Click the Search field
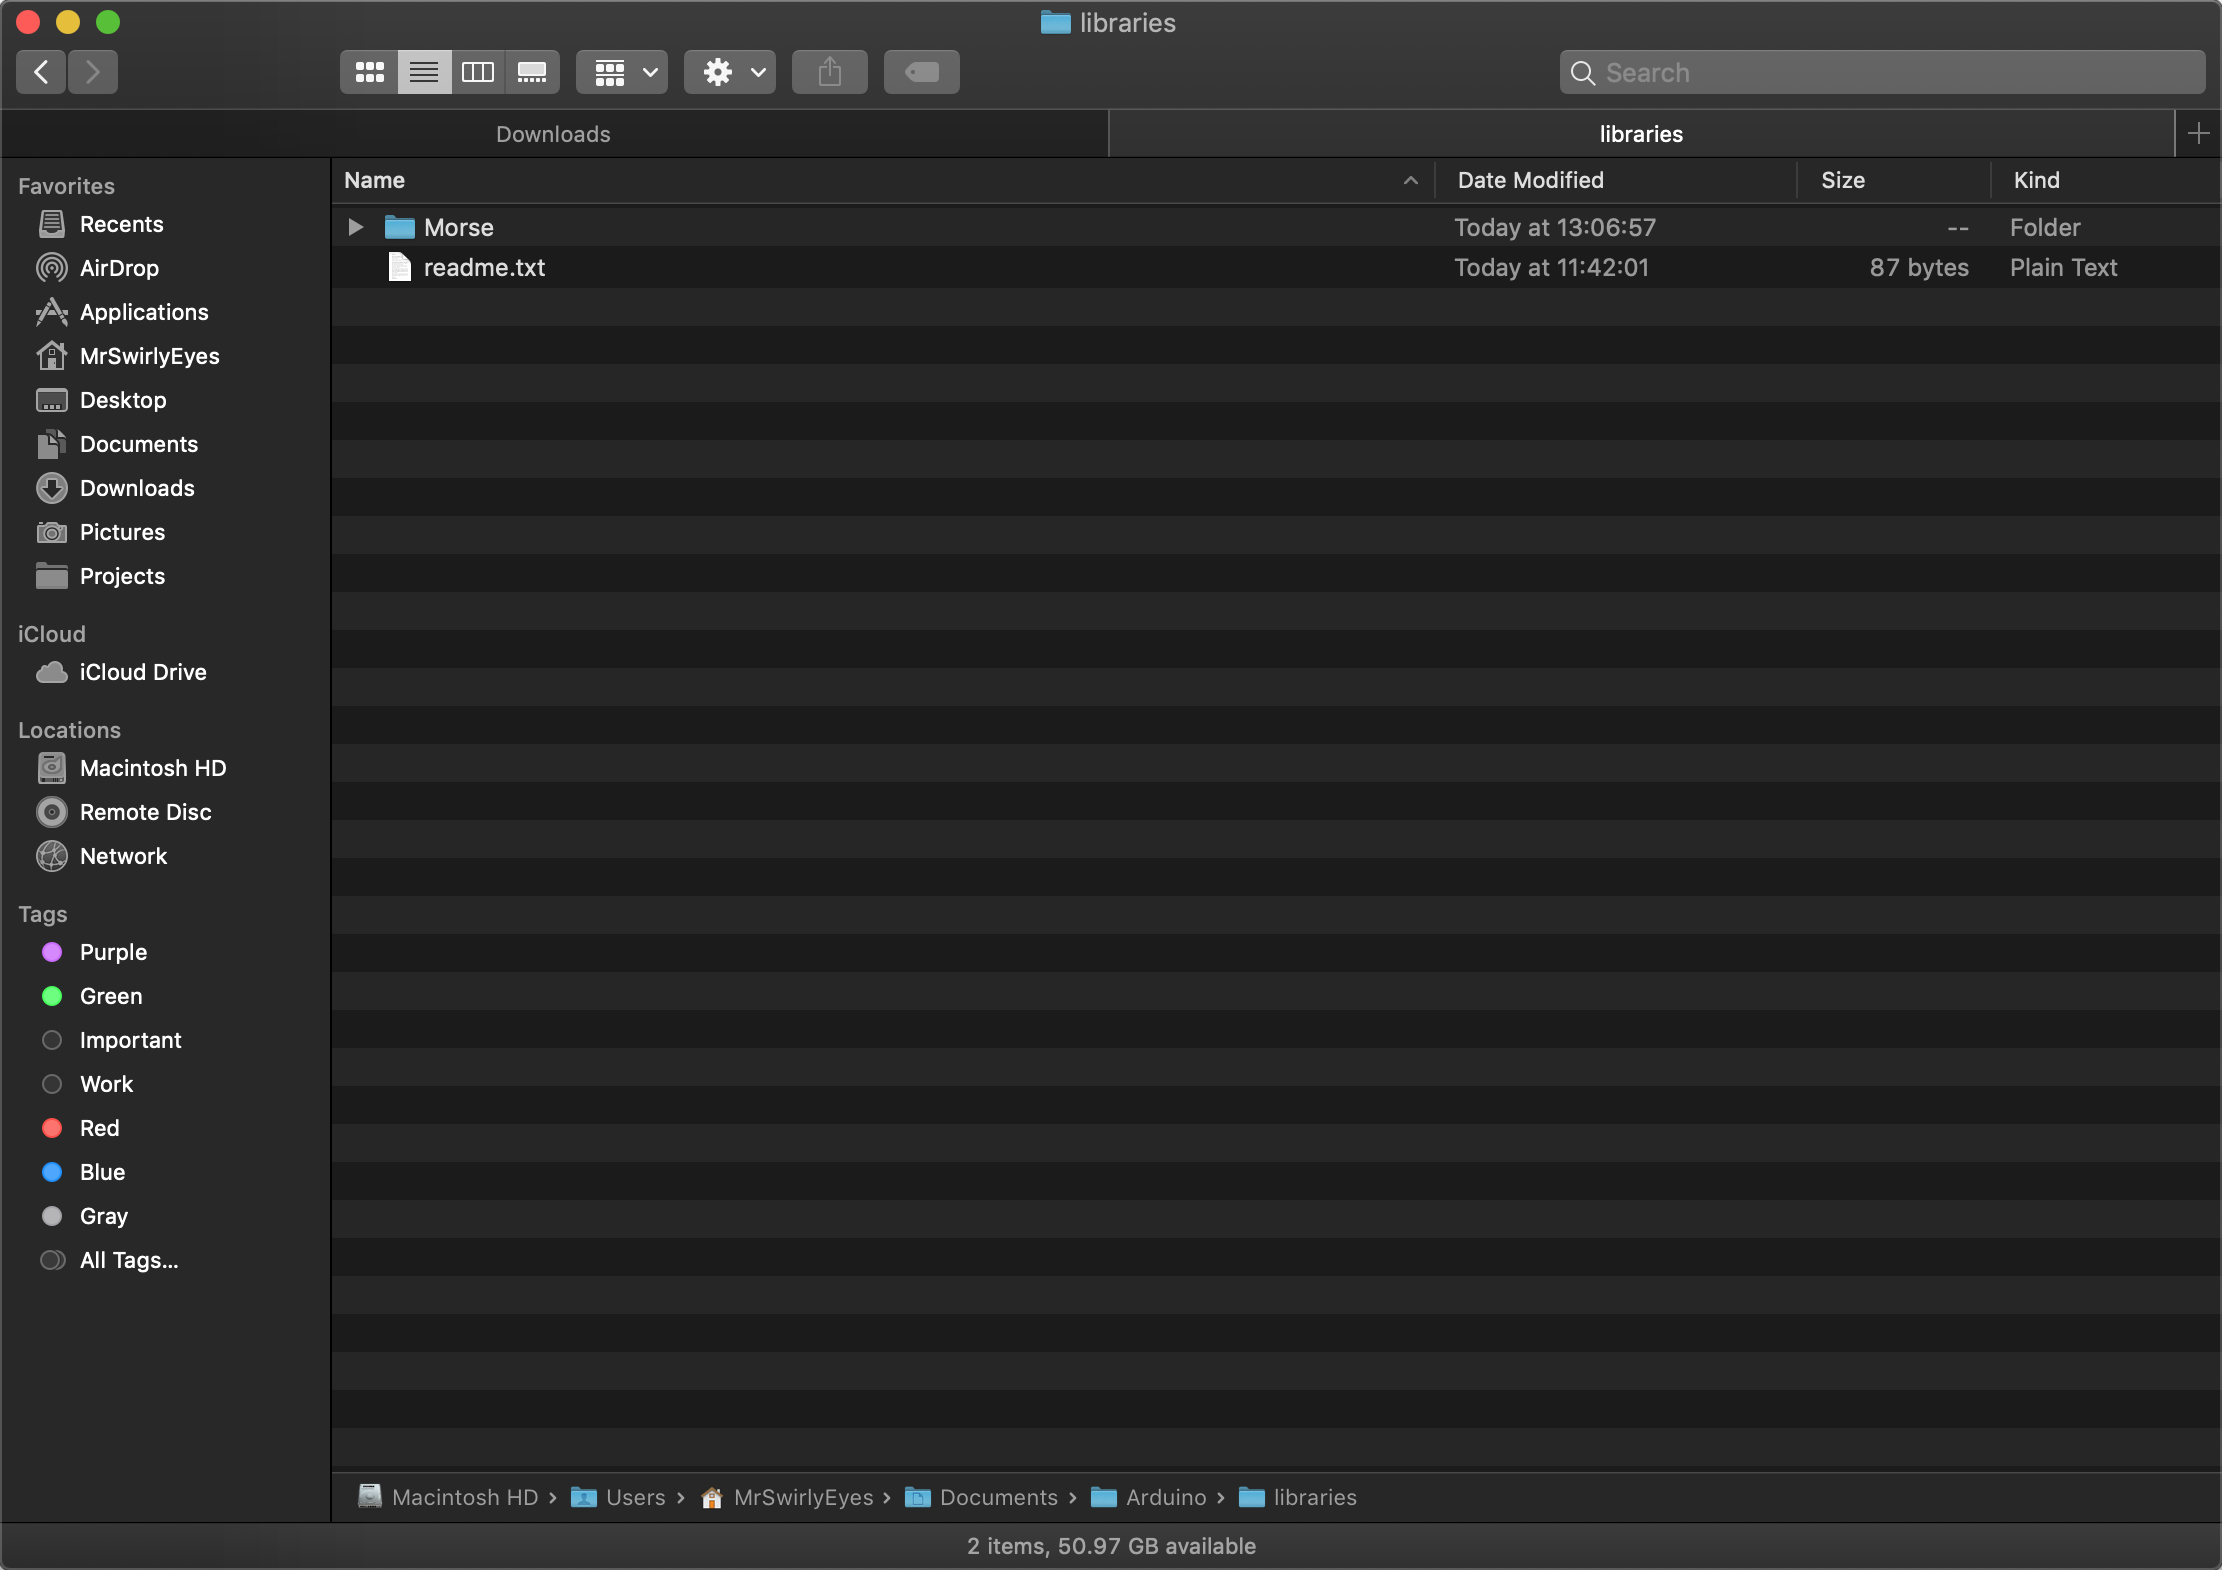The width and height of the screenshot is (2222, 1570). click(1880, 72)
